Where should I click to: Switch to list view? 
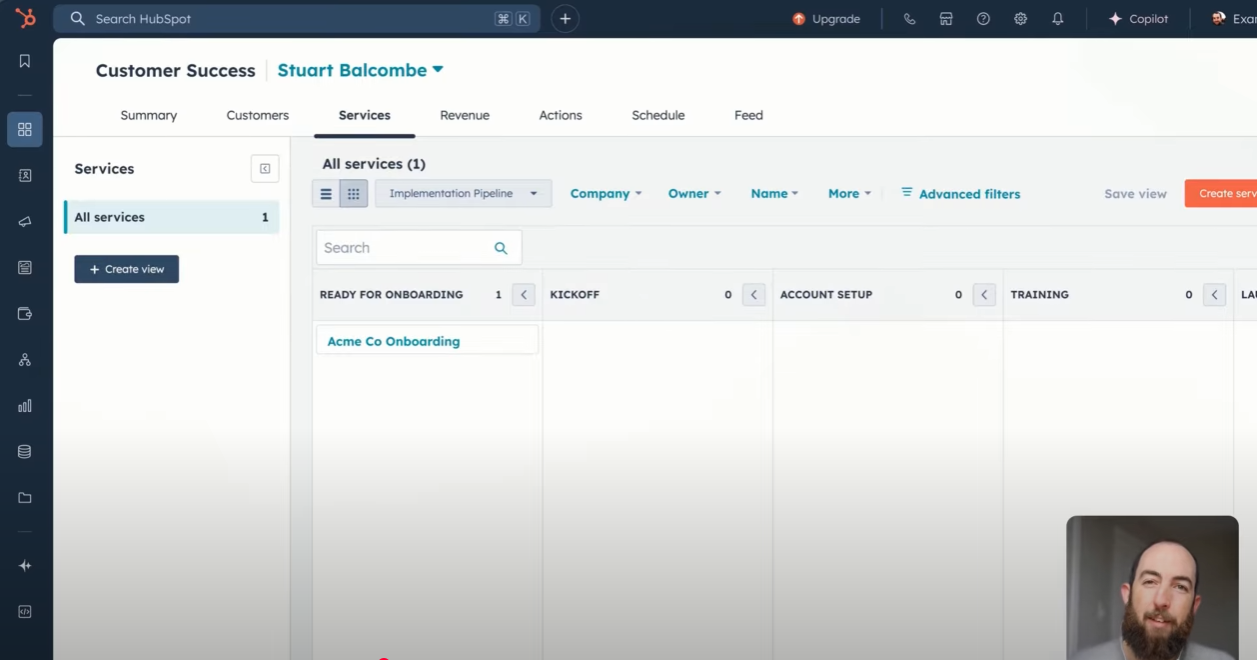coord(326,194)
